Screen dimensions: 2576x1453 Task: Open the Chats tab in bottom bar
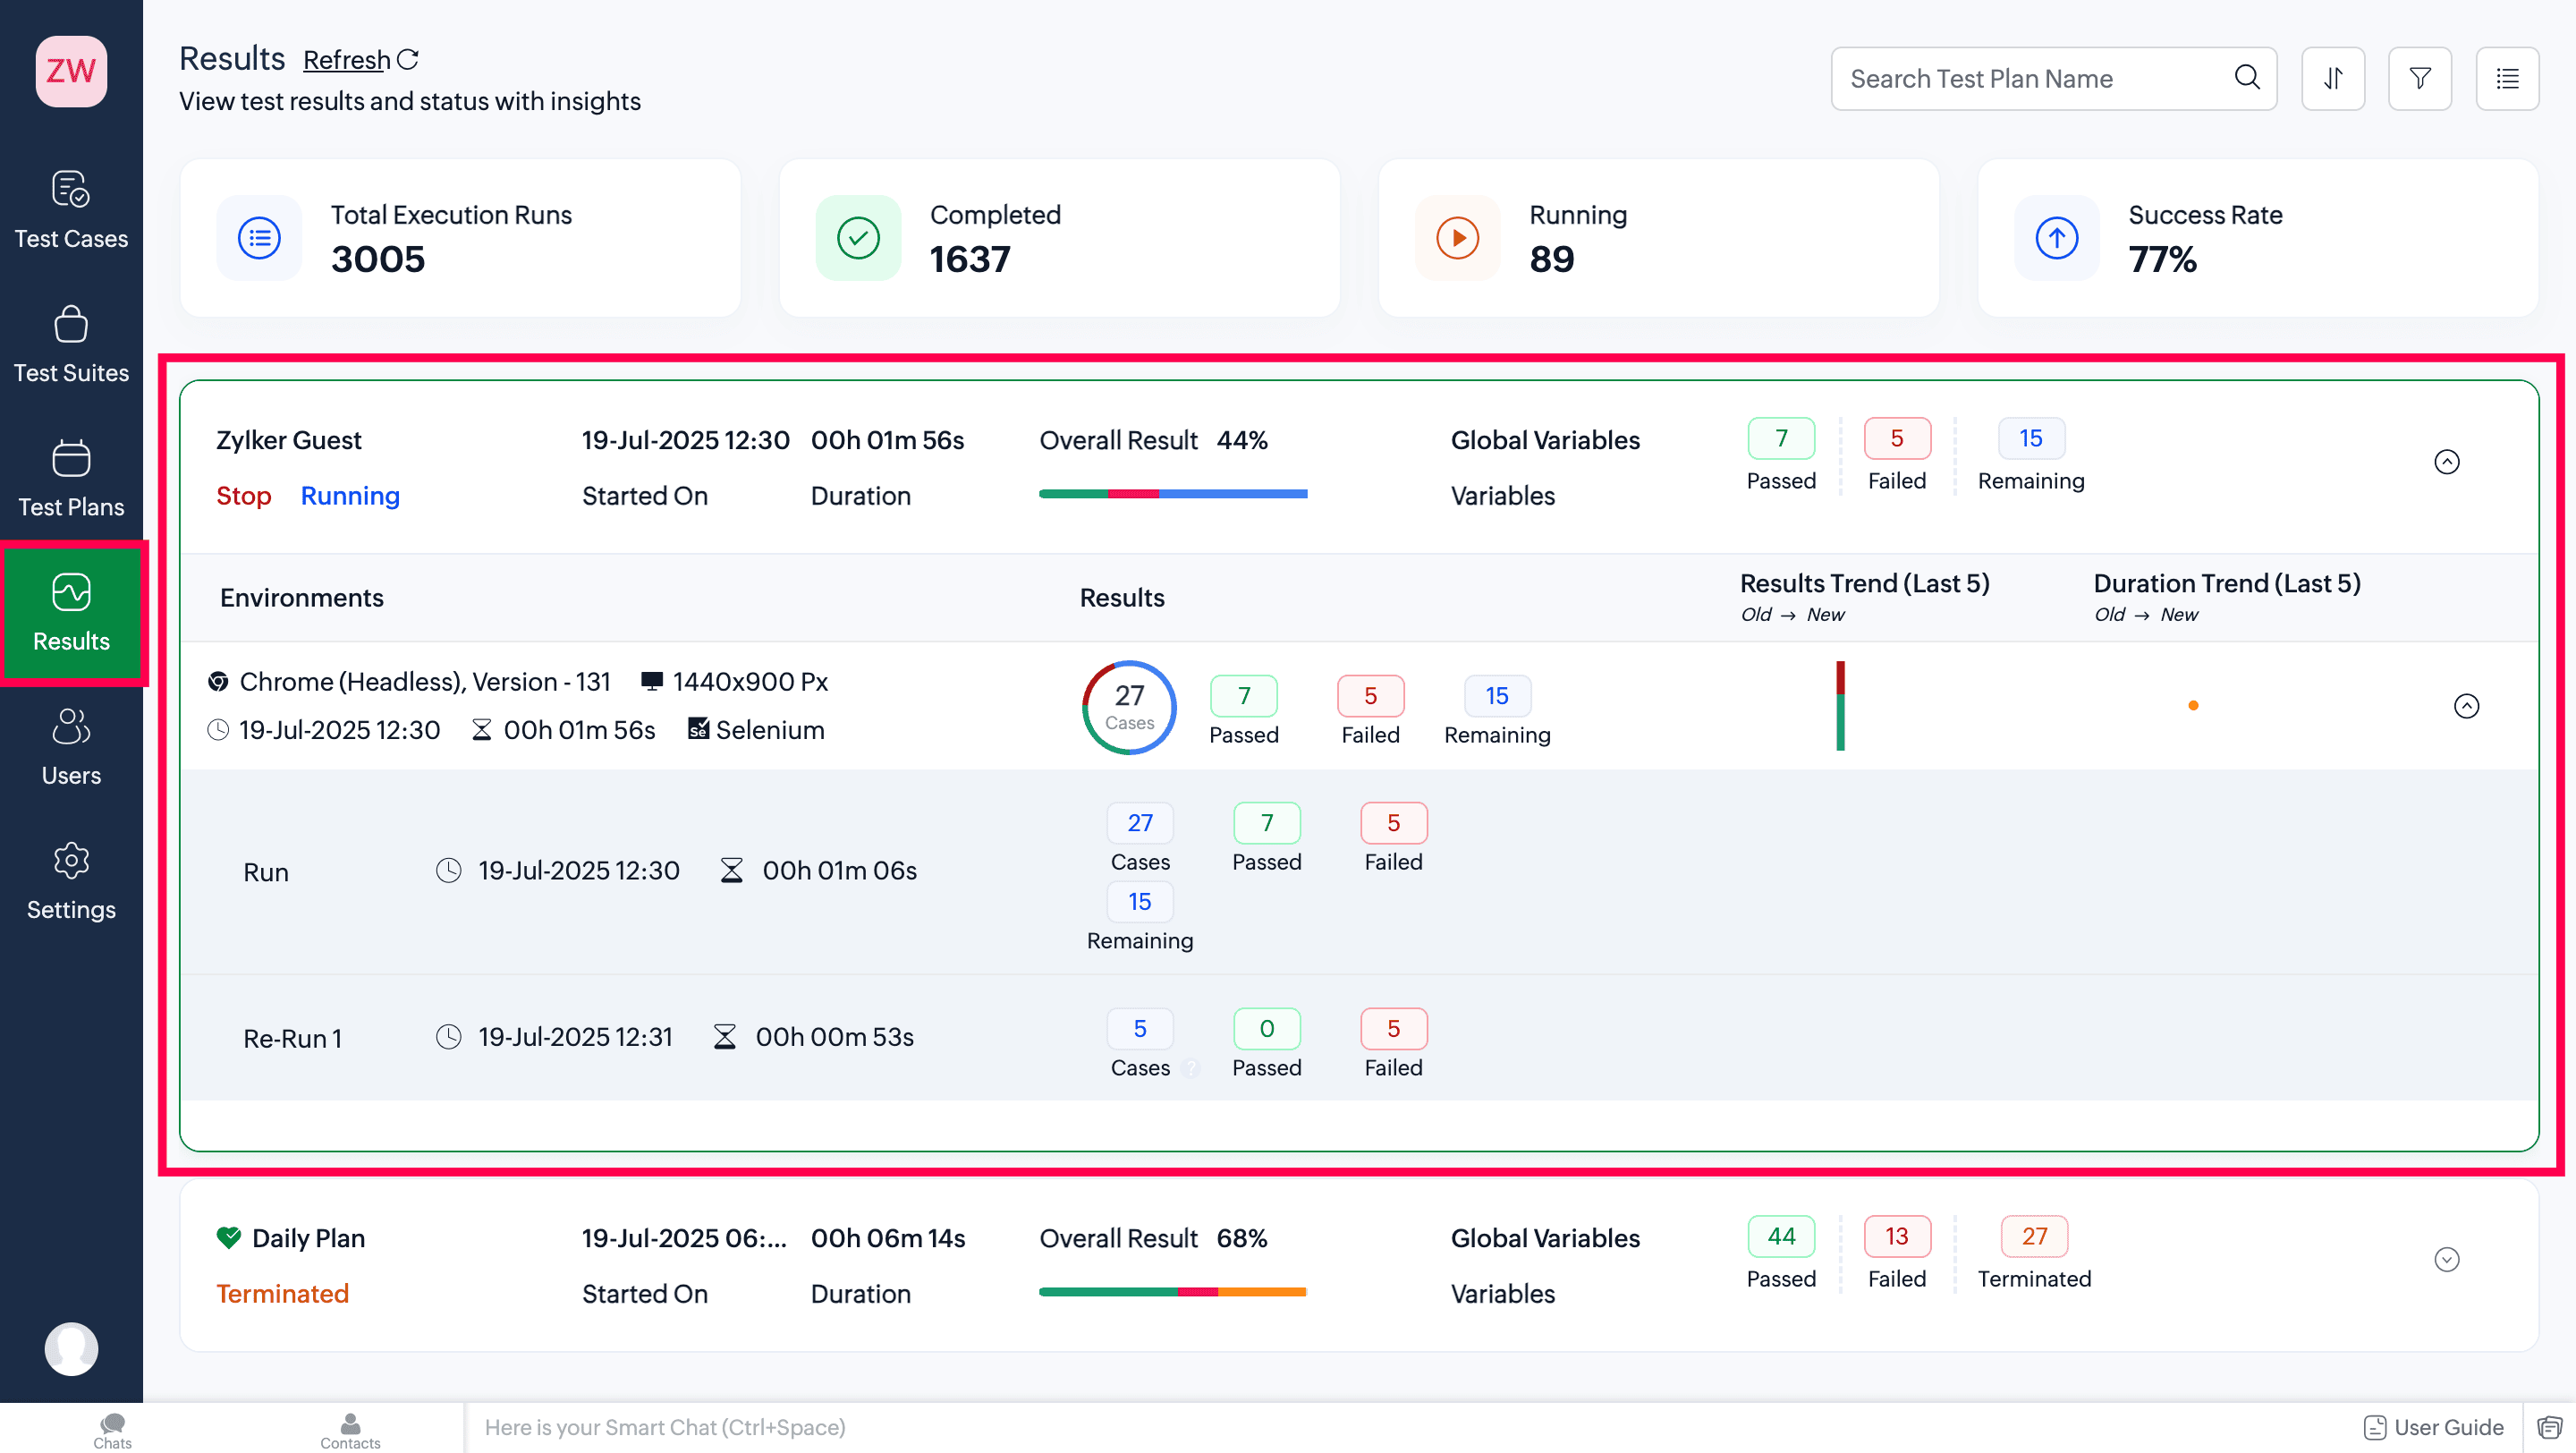point(112,1429)
